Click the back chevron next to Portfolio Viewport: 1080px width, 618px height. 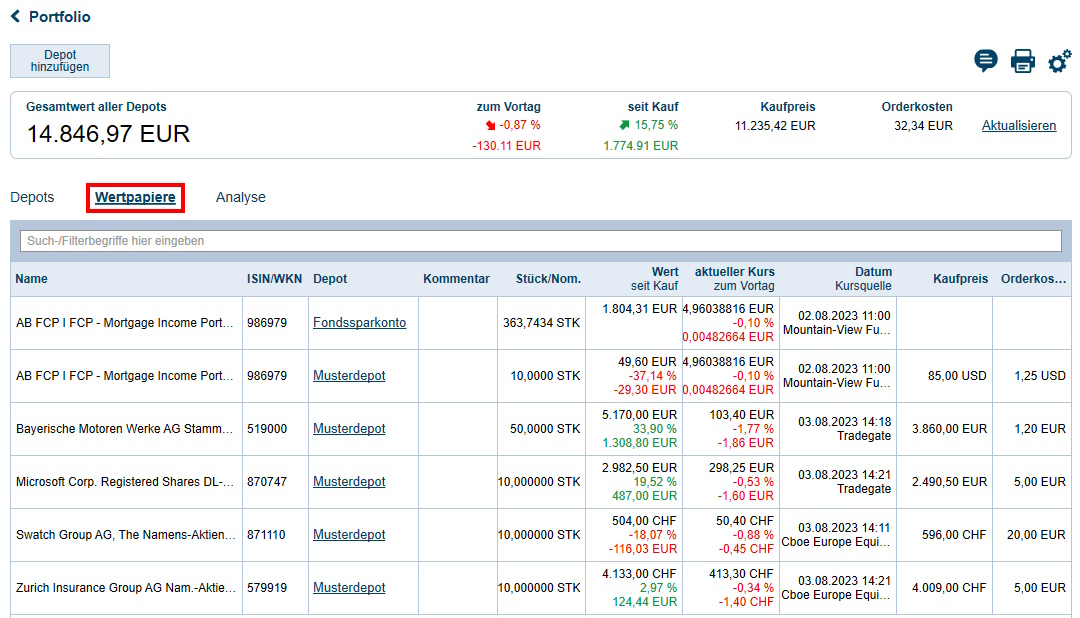coord(15,17)
